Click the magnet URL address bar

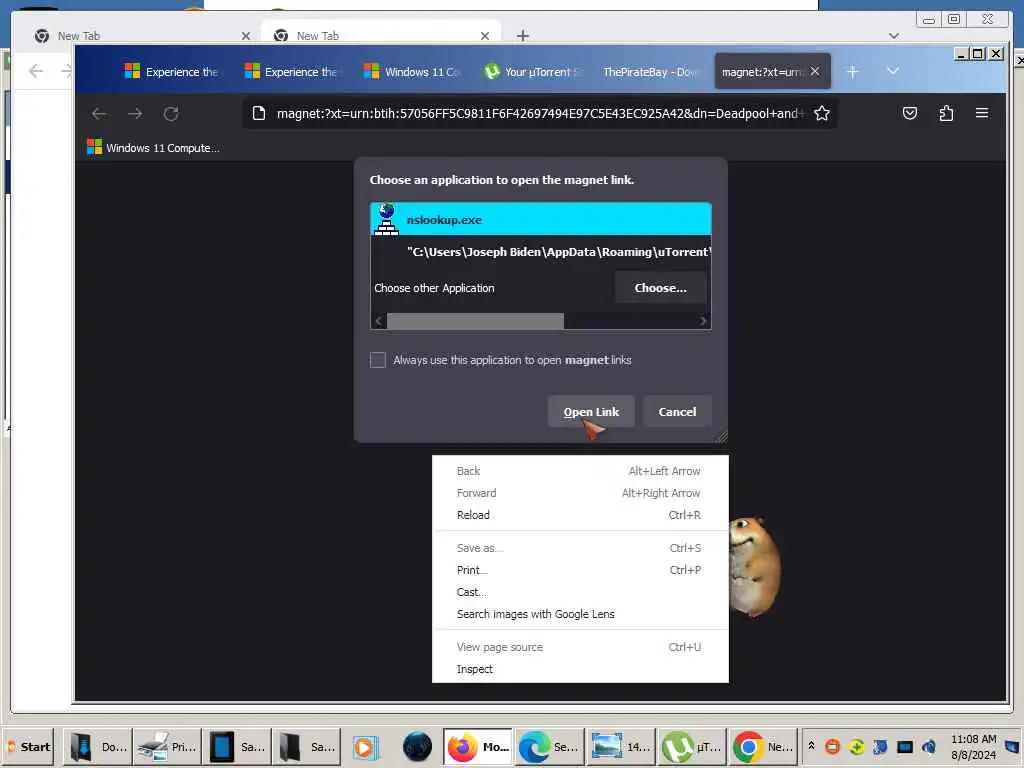(x=538, y=114)
